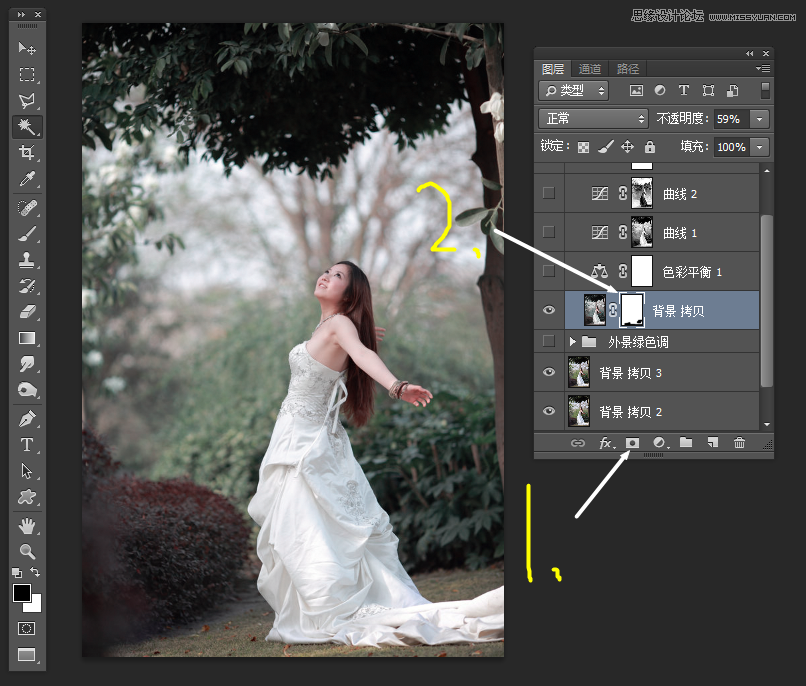Click the fx layer style icon
Viewport: 806px width, 686px height.
[x=606, y=443]
